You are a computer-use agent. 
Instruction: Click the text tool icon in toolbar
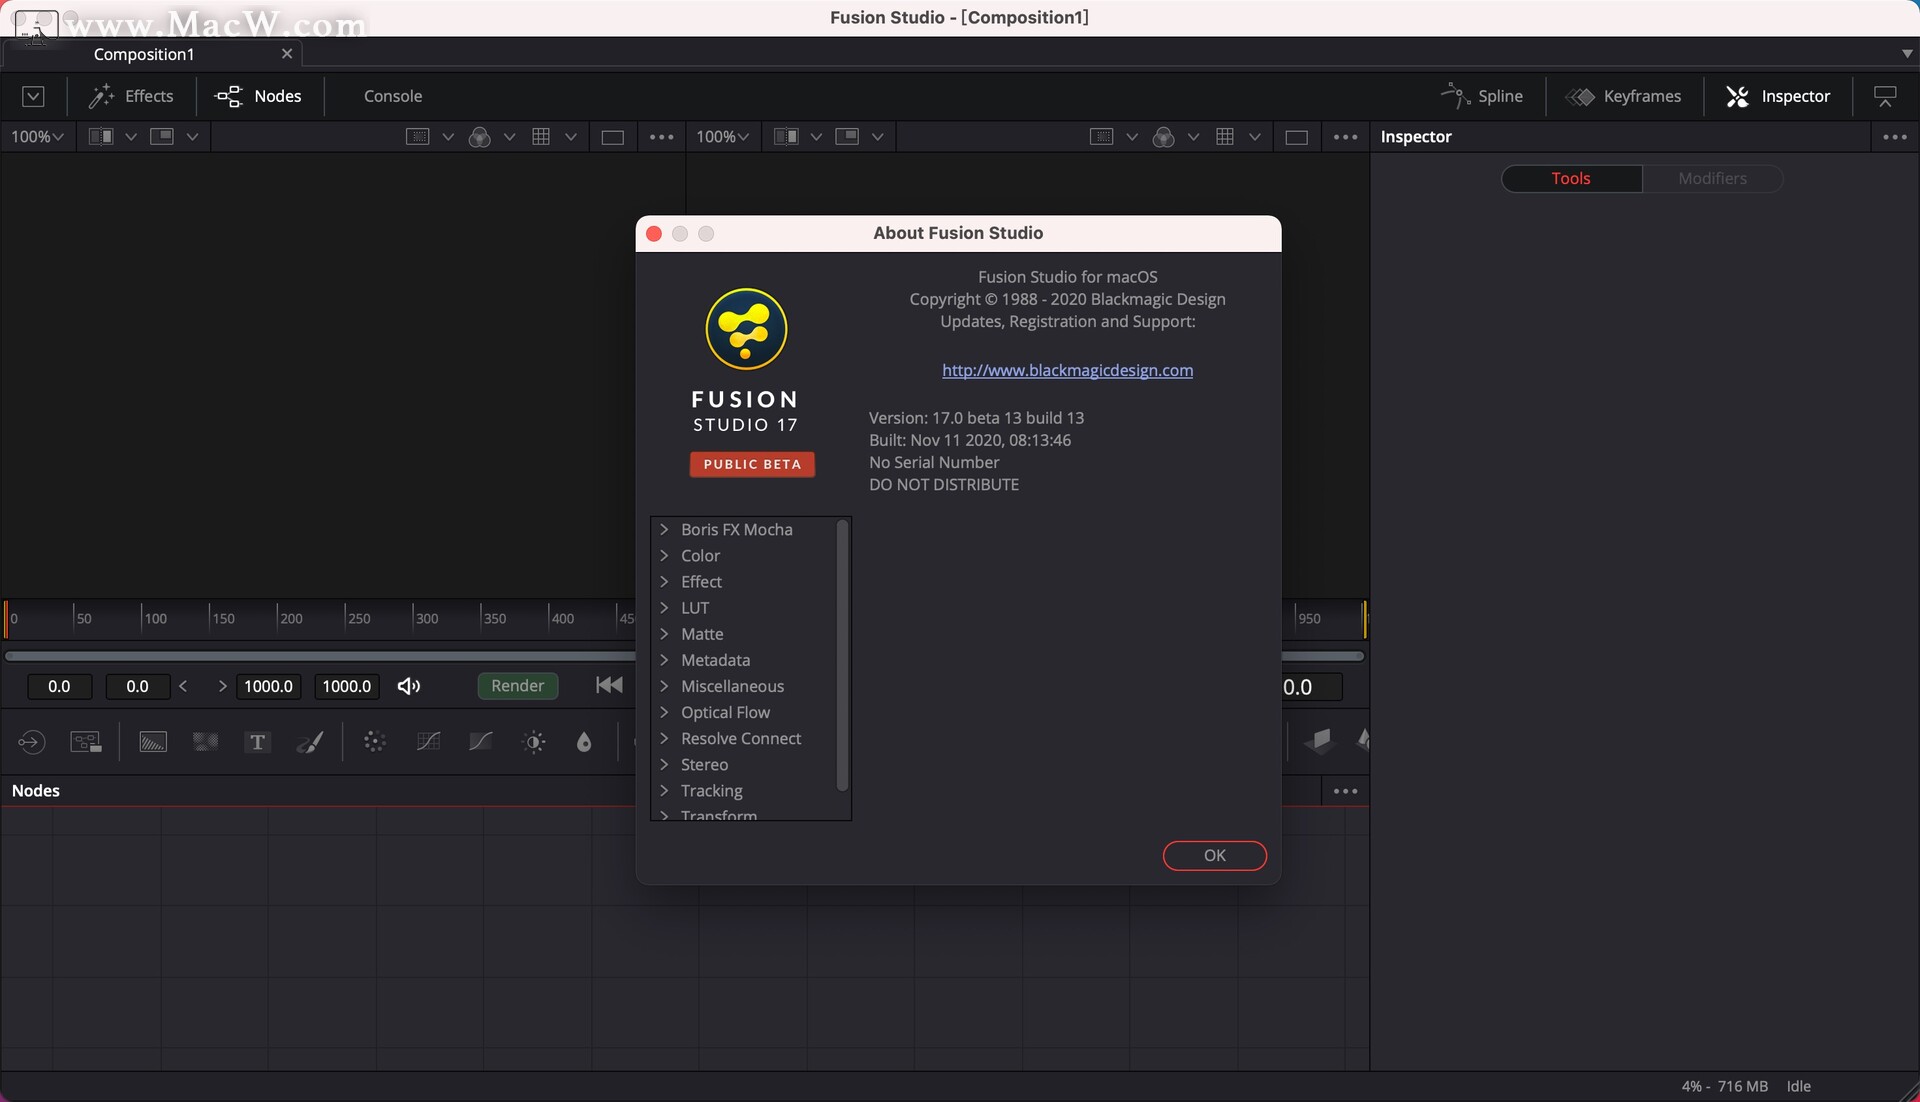click(x=257, y=740)
